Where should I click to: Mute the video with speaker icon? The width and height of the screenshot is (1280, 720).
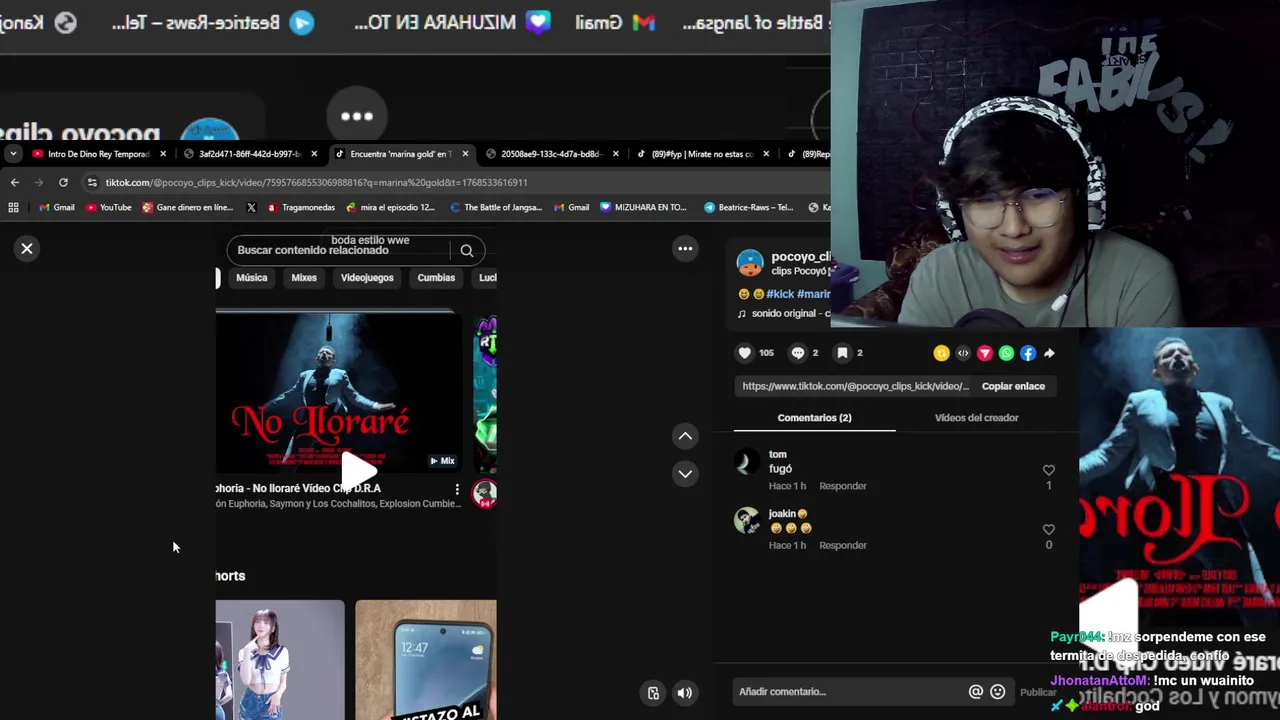click(x=685, y=692)
